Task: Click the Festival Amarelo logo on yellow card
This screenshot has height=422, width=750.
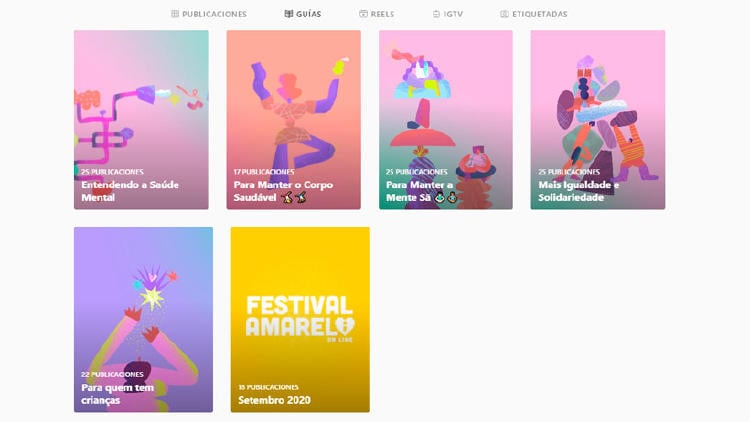Action: 300,318
